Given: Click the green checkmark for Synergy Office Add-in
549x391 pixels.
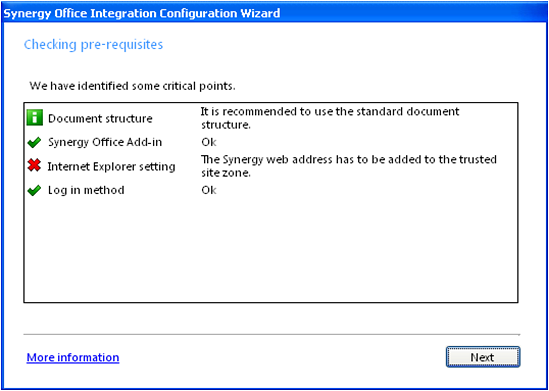Looking at the screenshot, I should [x=34, y=143].
